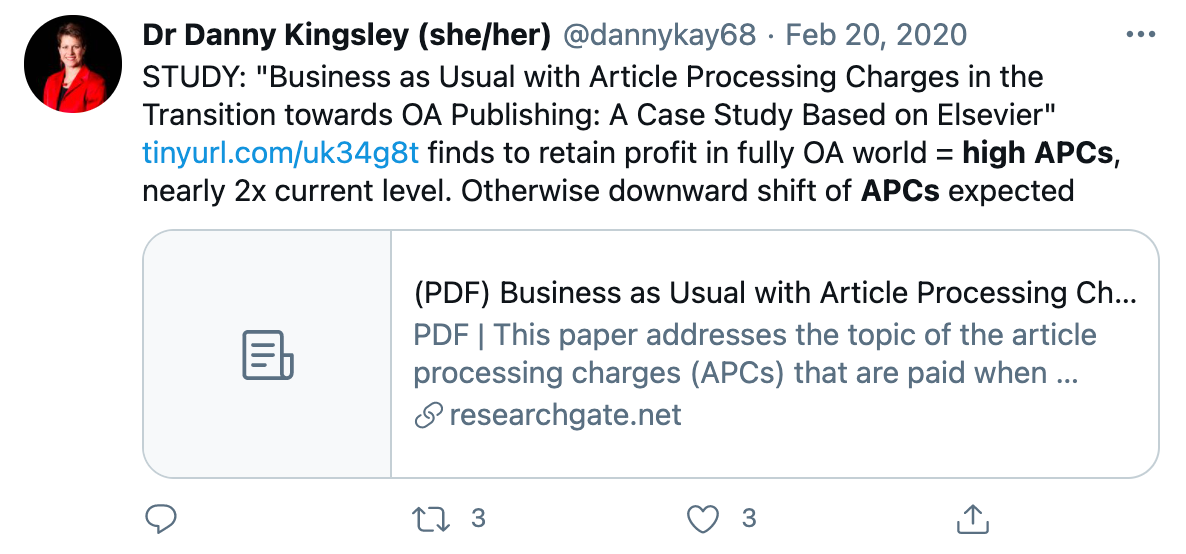Click the chain link icon beside researchgate.net

tap(428, 416)
